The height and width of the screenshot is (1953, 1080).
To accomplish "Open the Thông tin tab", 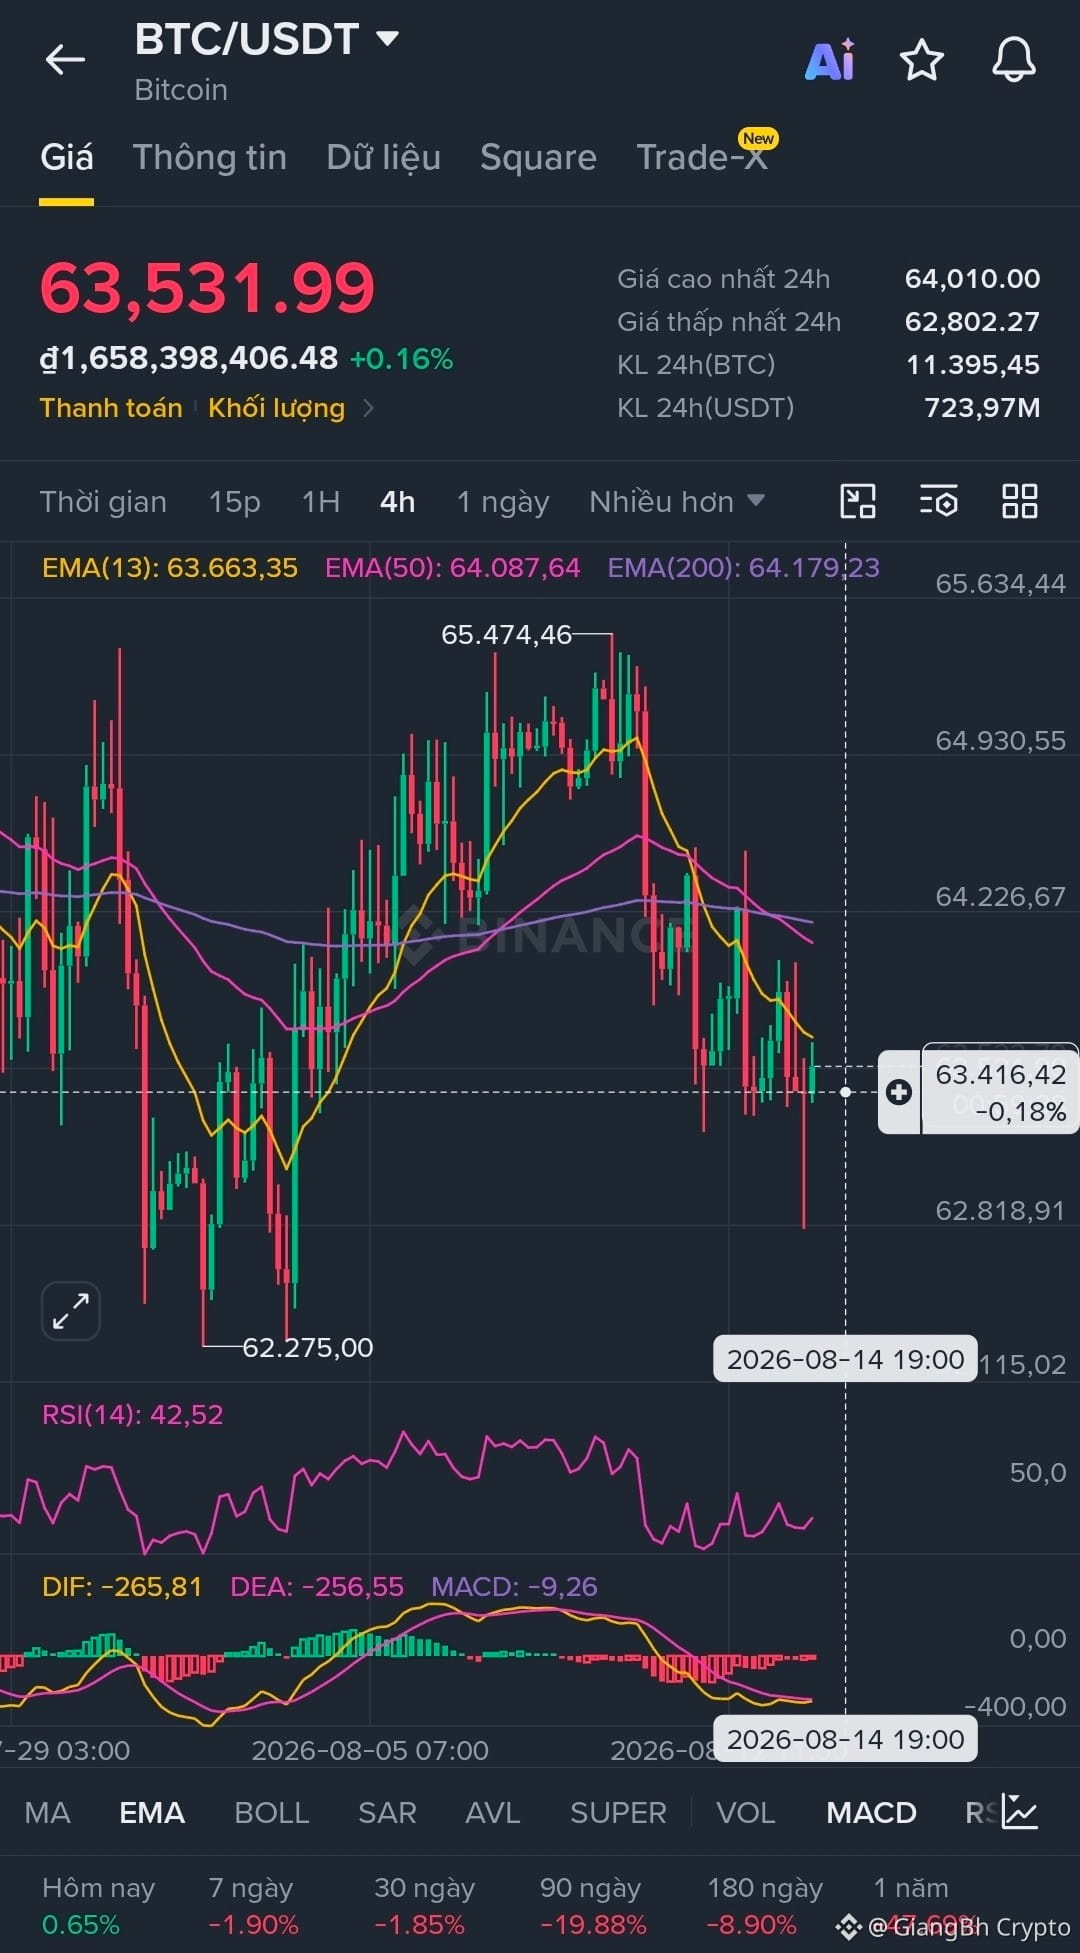I will (x=210, y=157).
